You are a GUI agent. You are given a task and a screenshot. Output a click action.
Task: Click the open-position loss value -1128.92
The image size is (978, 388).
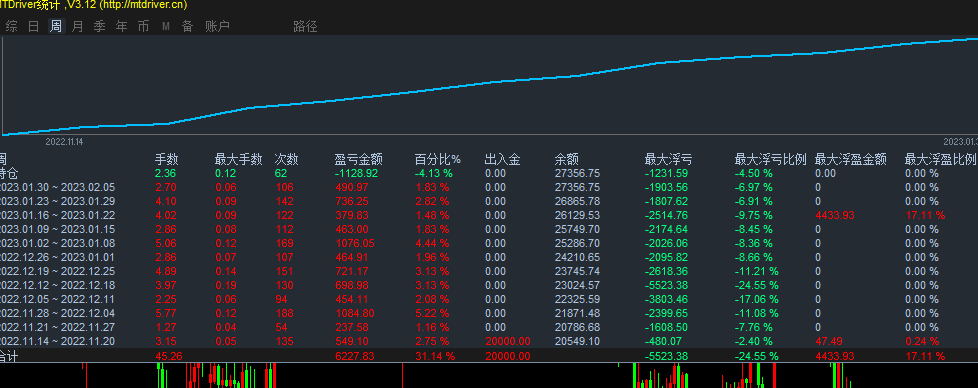tap(356, 173)
